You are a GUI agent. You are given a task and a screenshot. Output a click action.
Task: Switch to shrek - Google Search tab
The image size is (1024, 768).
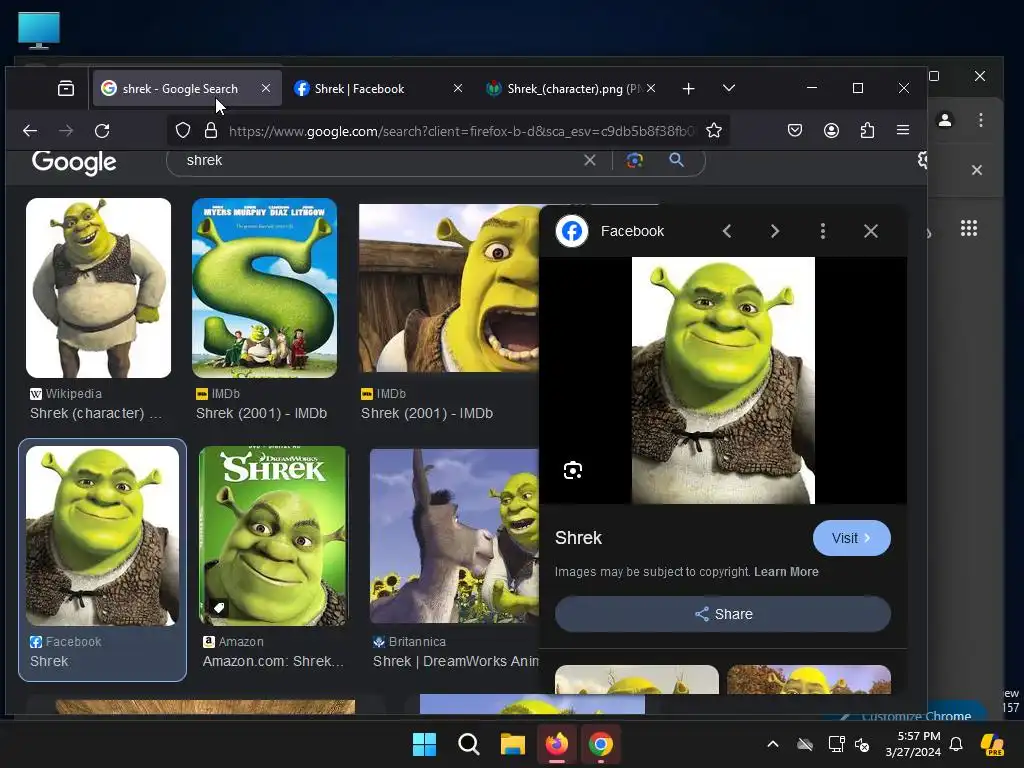(x=187, y=88)
